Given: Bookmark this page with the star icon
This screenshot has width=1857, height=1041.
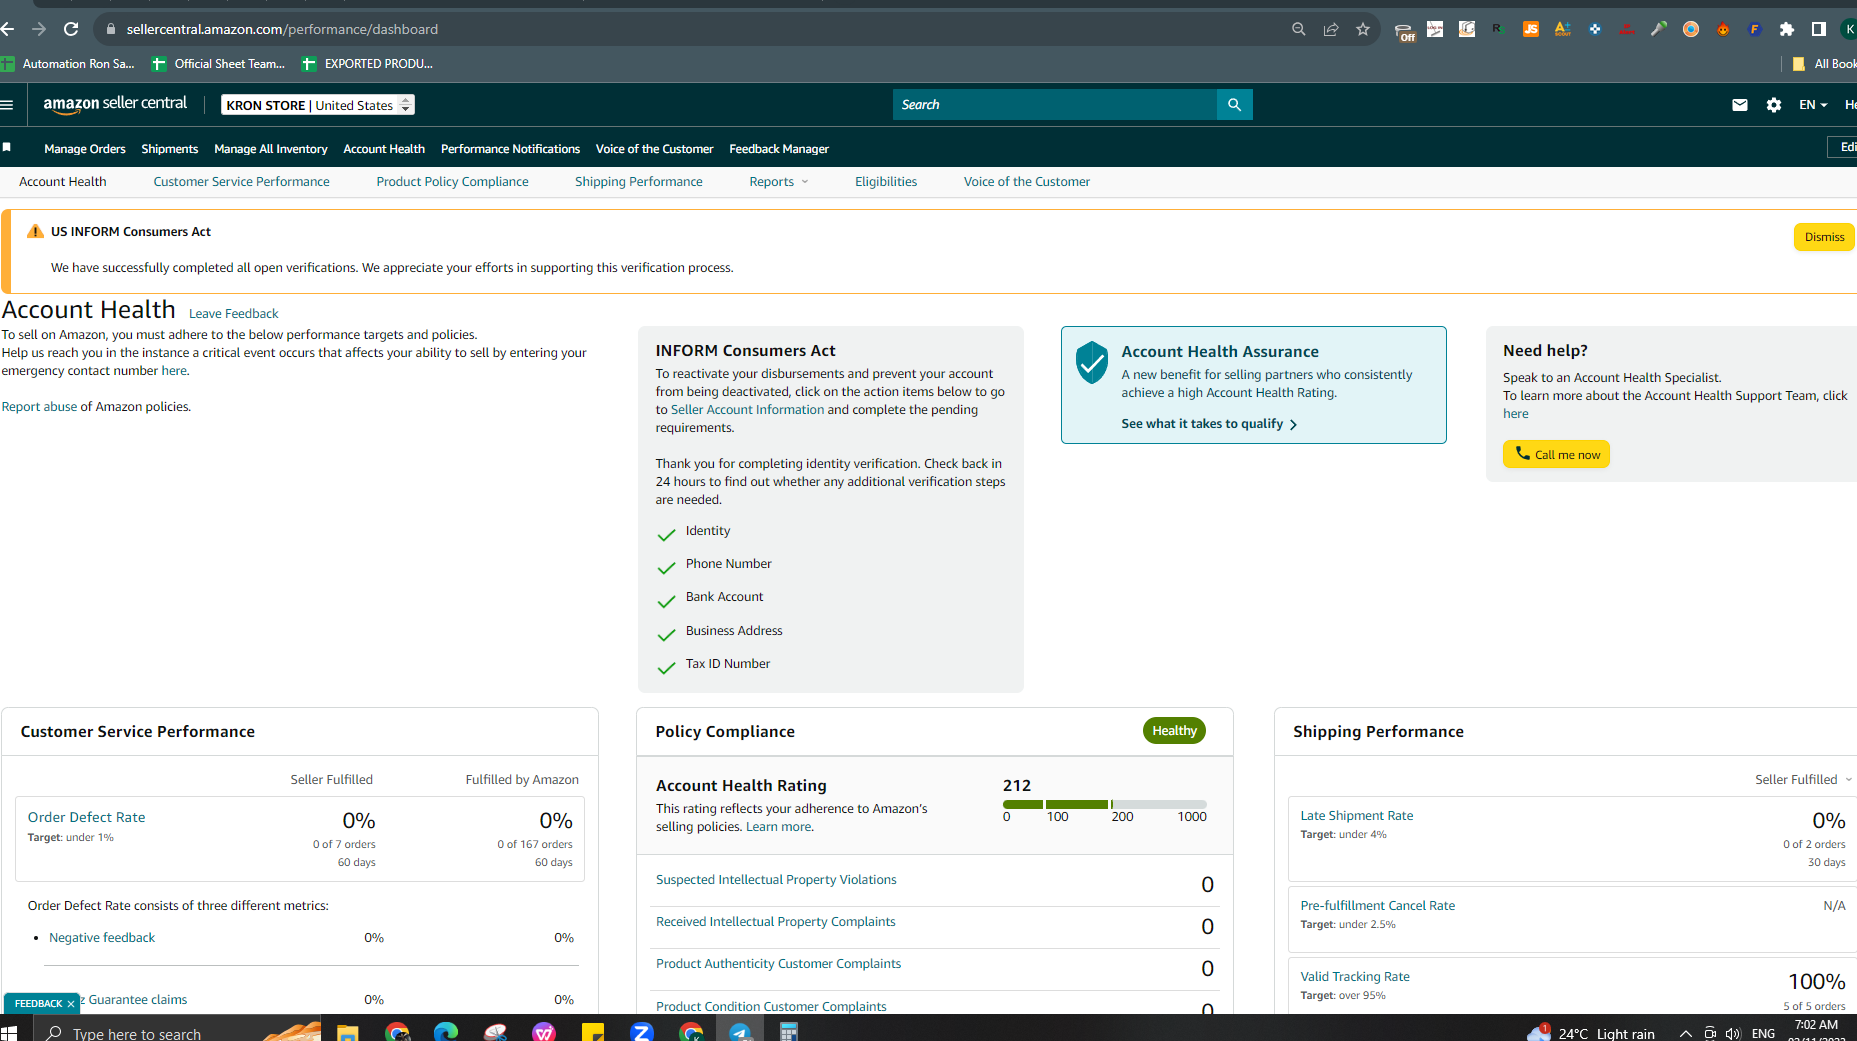Looking at the screenshot, I should click(1363, 29).
